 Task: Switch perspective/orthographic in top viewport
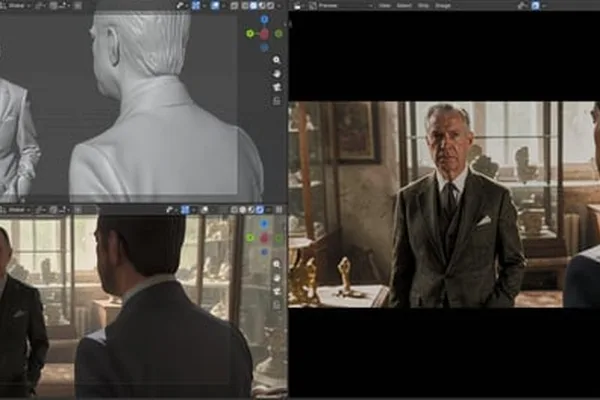point(276,101)
